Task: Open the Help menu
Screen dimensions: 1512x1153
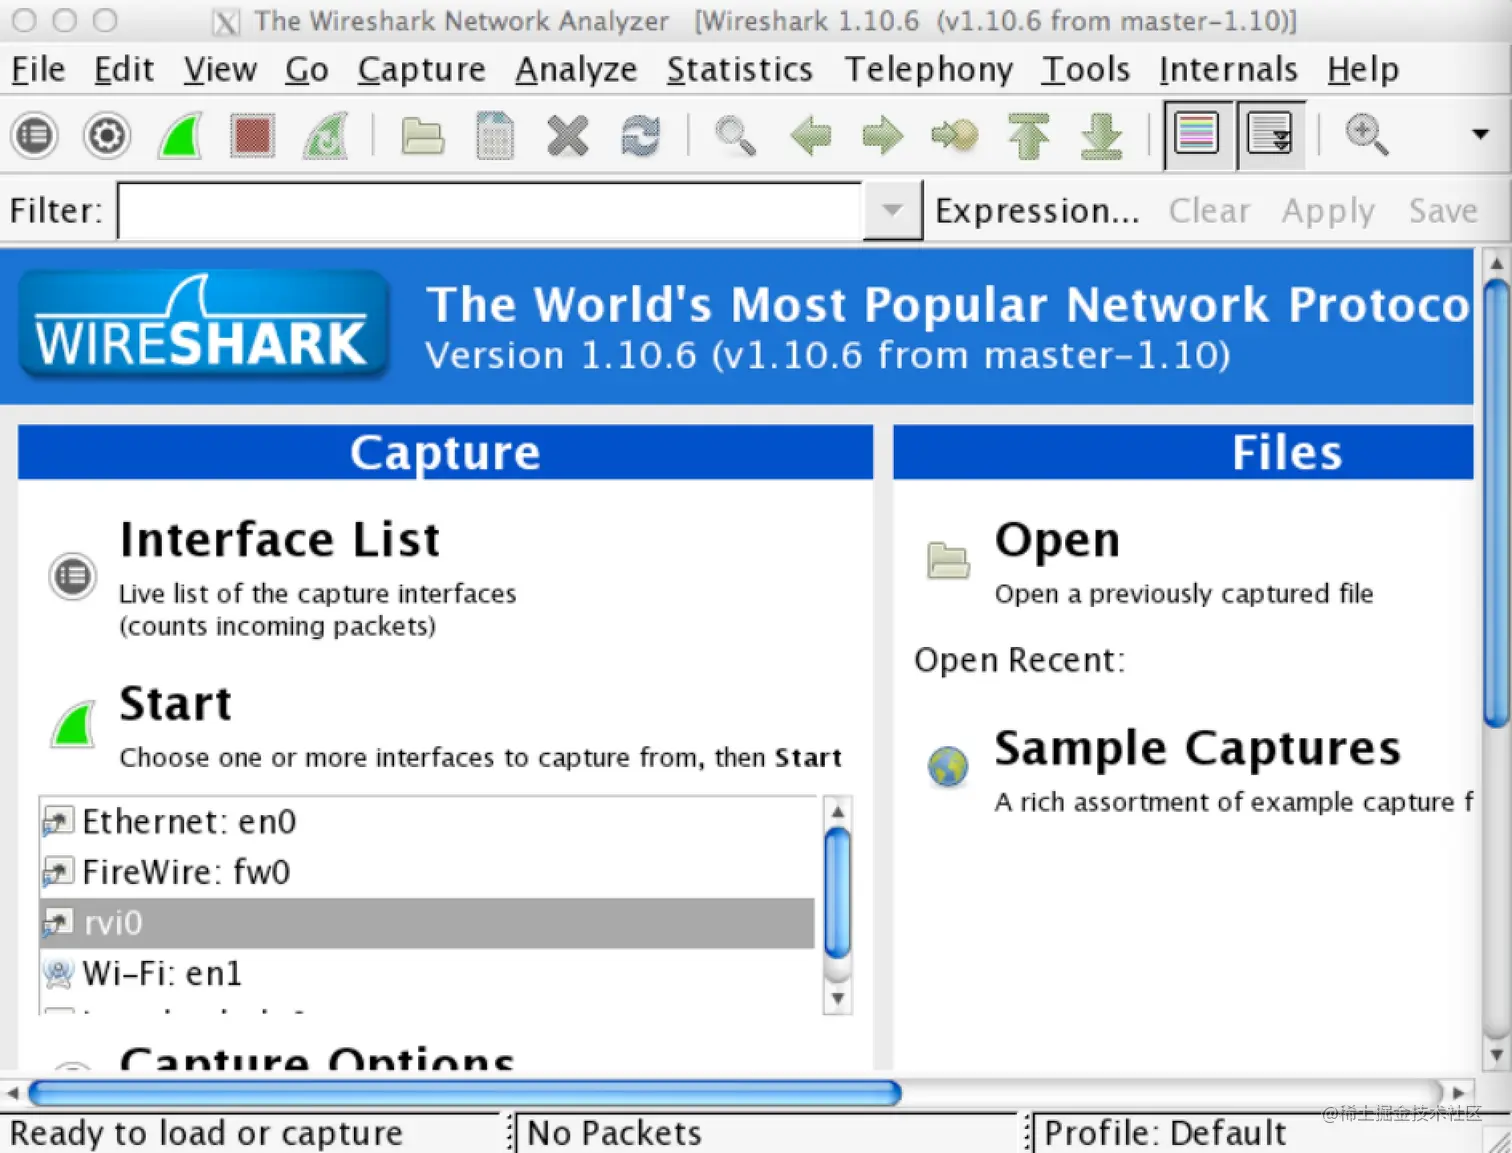Action: (x=1363, y=69)
